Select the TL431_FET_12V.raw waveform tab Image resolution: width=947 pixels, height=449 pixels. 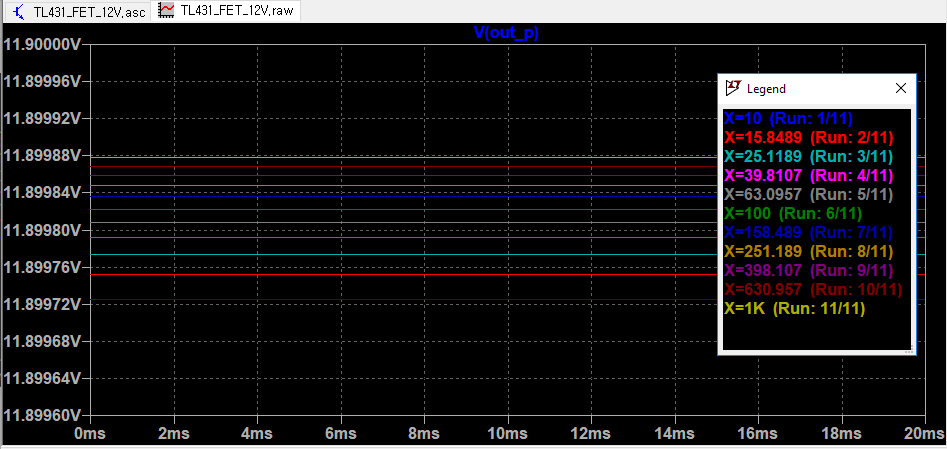(x=226, y=11)
